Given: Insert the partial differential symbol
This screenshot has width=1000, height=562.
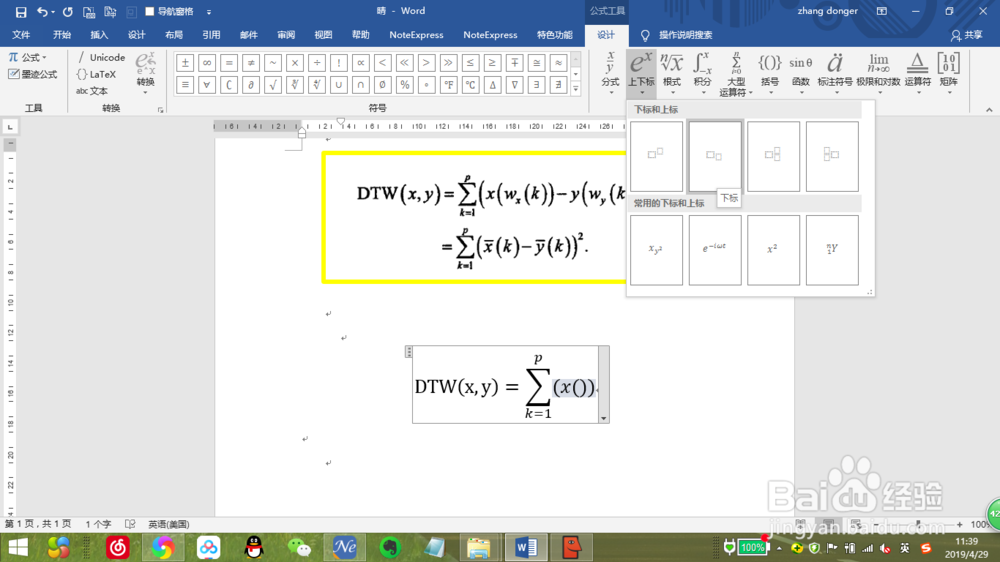Looking at the screenshot, I should coord(251,84).
